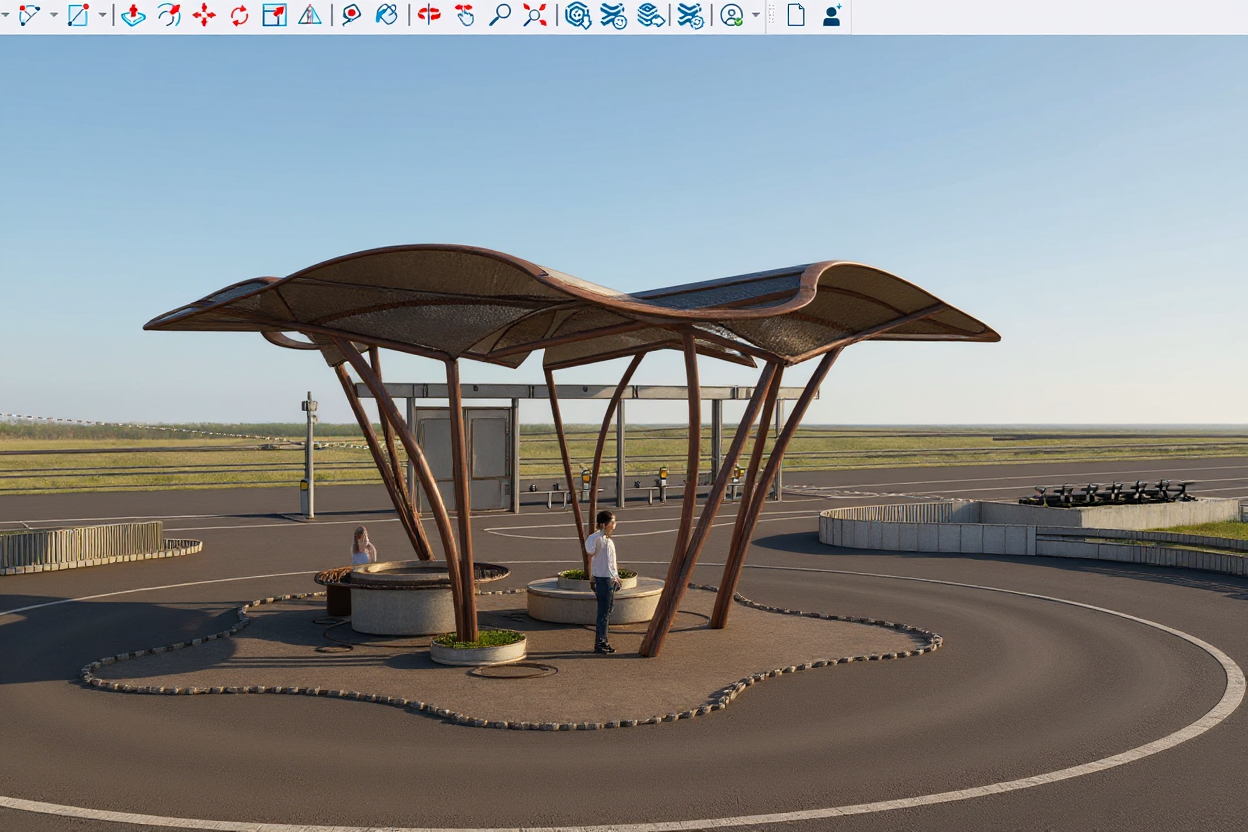Open the blank new document icon
1248x832 pixels.
(796, 15)
